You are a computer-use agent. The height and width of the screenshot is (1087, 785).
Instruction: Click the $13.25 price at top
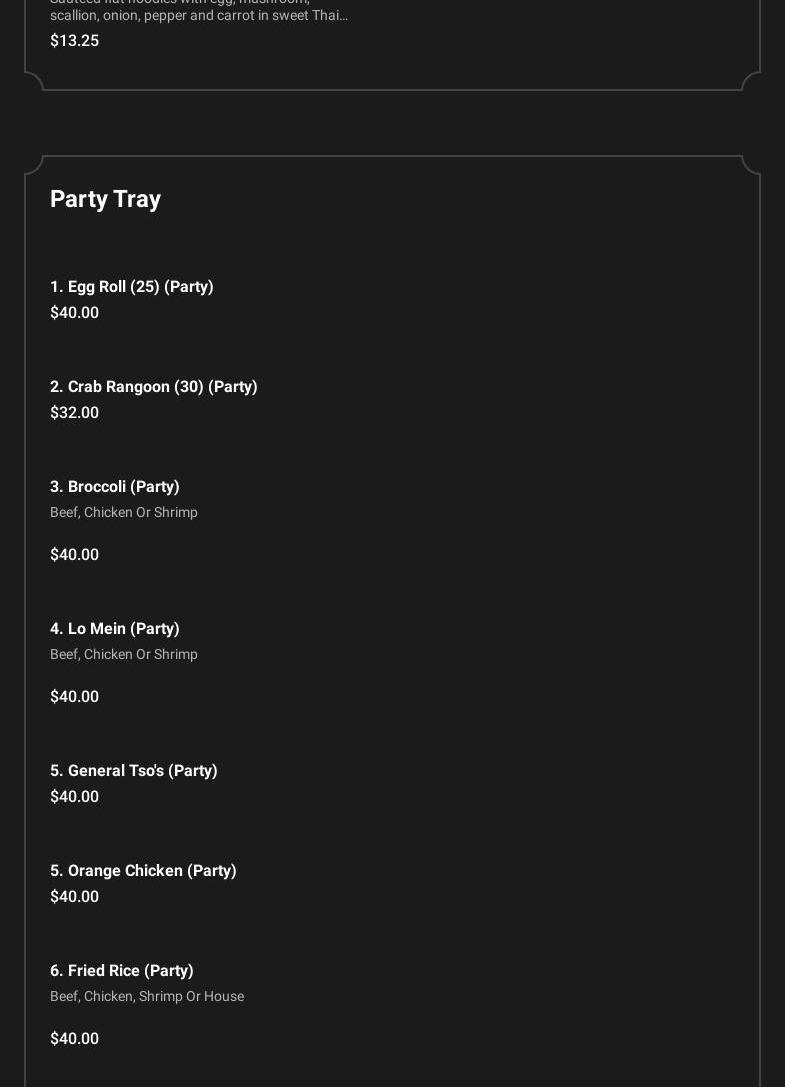click(74, 41)
